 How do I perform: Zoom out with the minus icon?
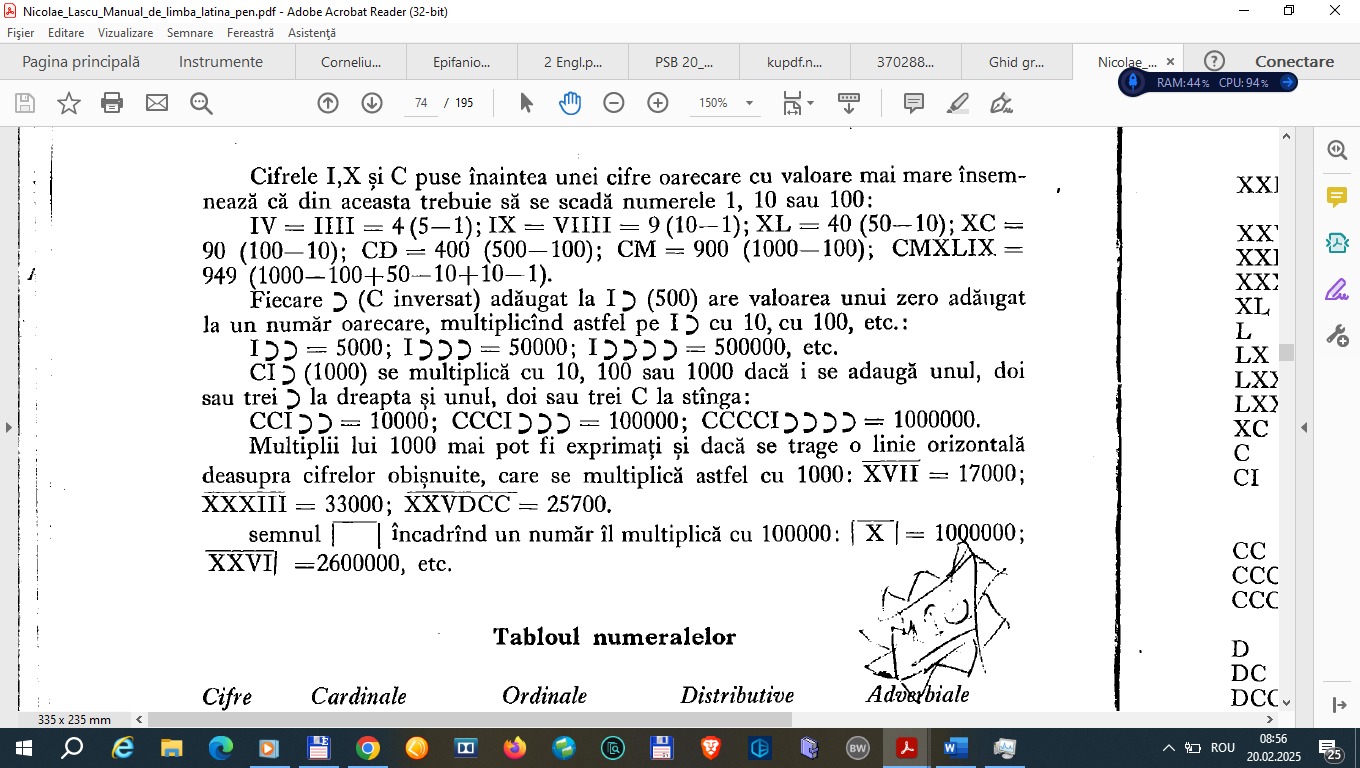point(614,103)
